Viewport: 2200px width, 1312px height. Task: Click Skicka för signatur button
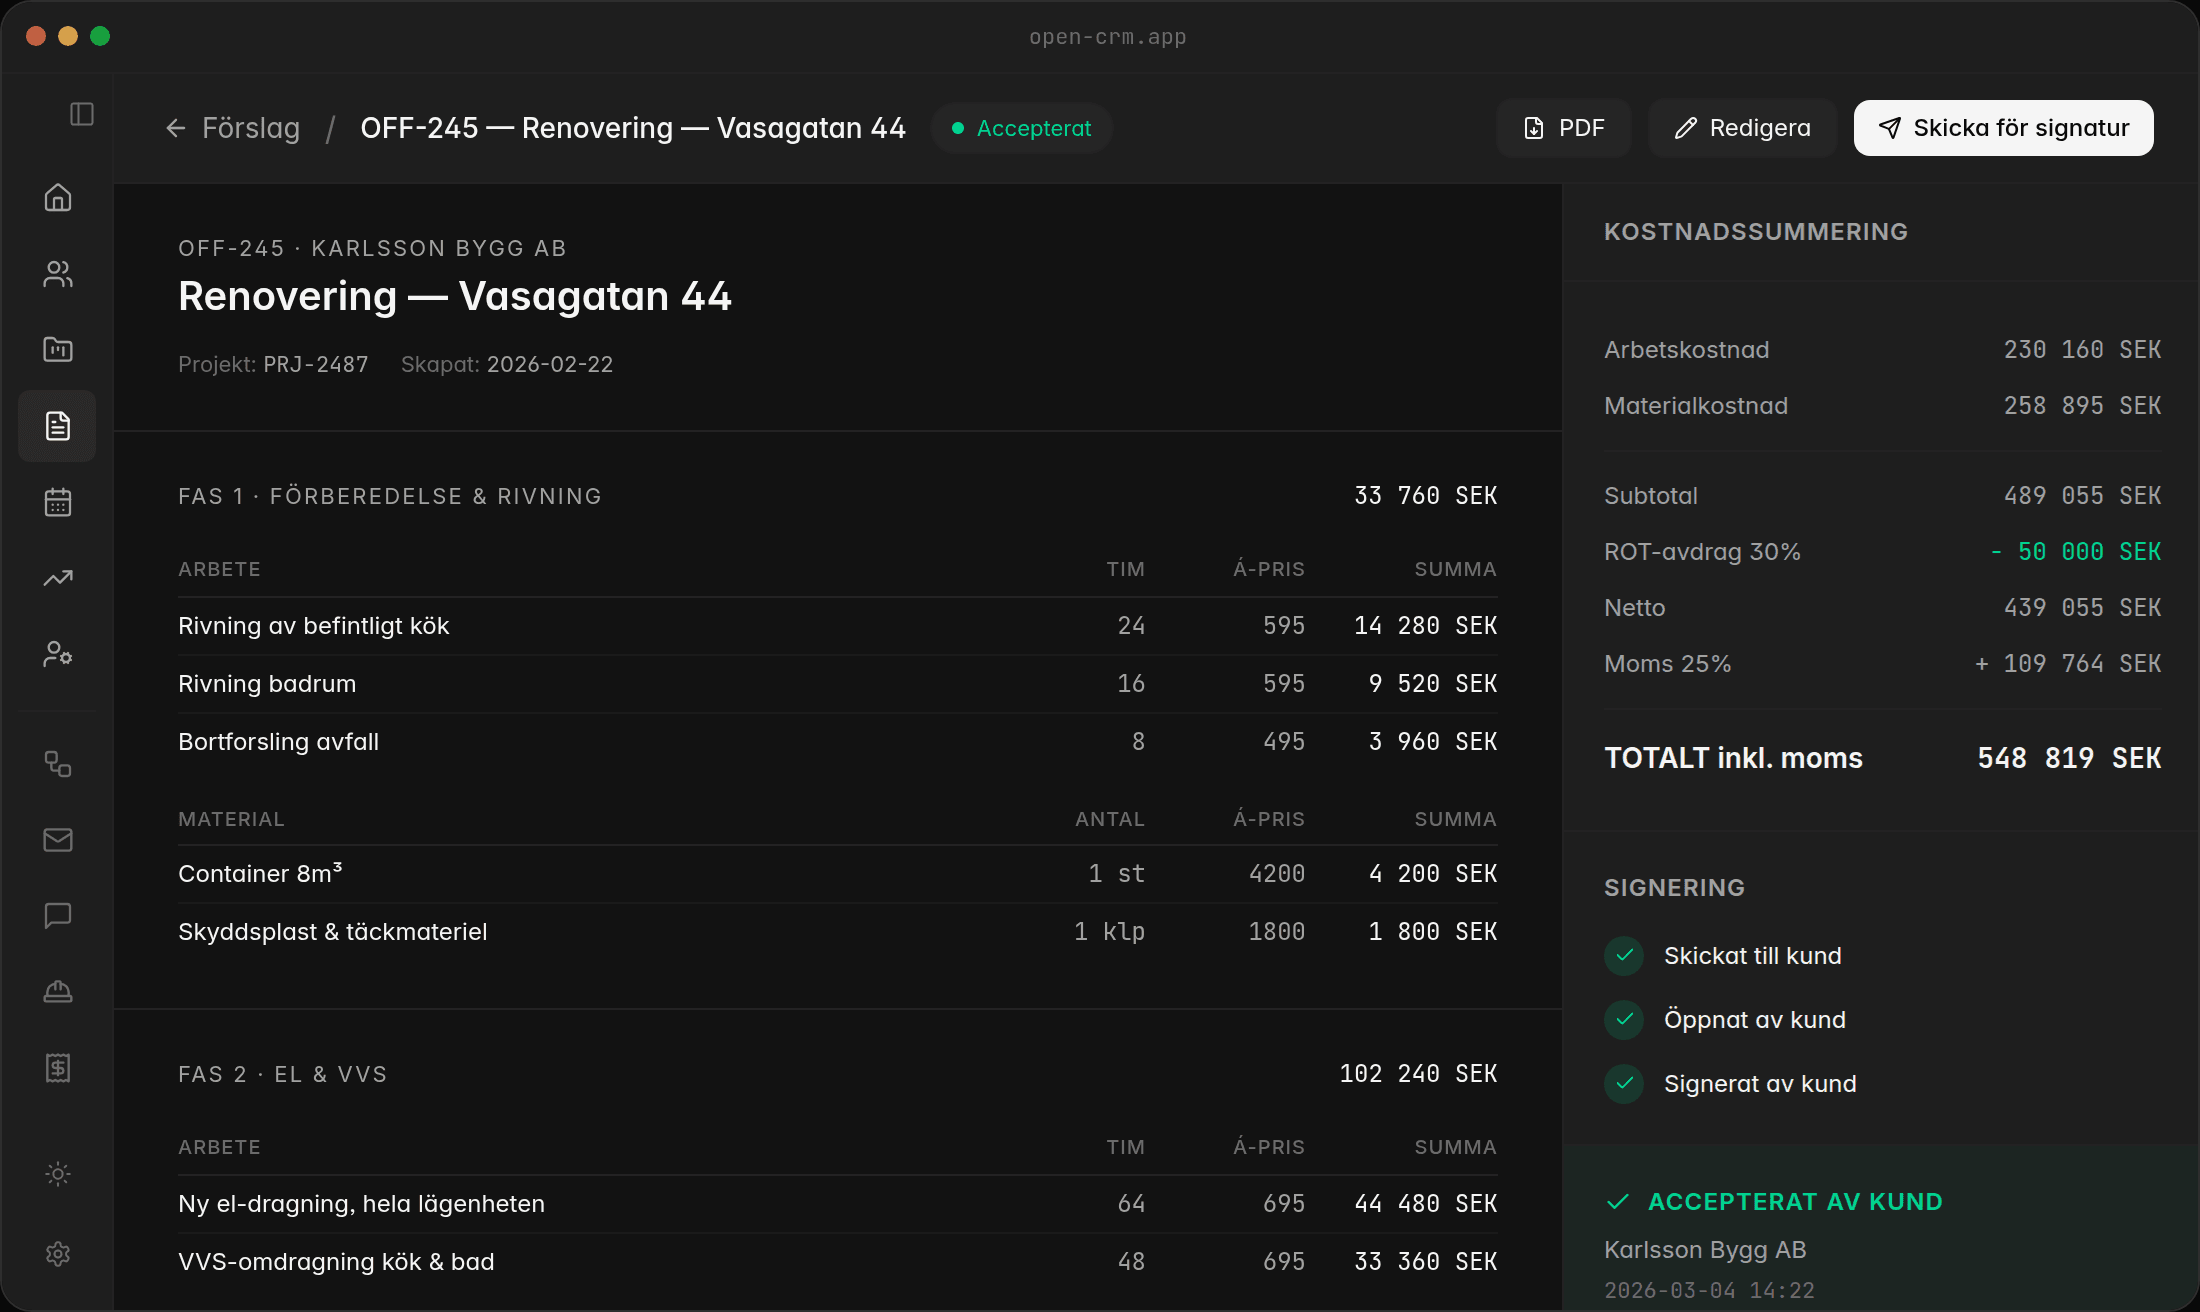[x=2004, y=128]
